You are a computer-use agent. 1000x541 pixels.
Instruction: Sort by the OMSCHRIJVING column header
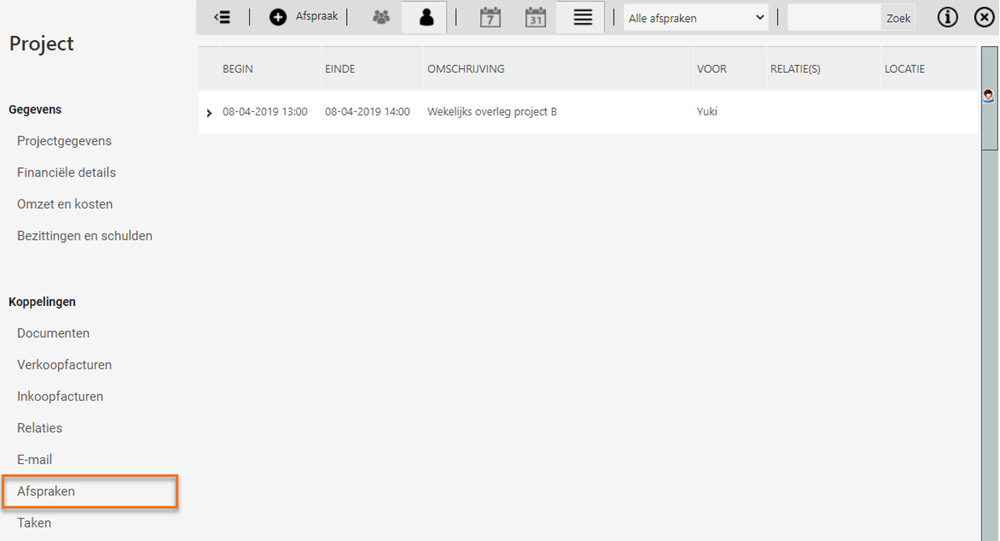tap(466, 69)
